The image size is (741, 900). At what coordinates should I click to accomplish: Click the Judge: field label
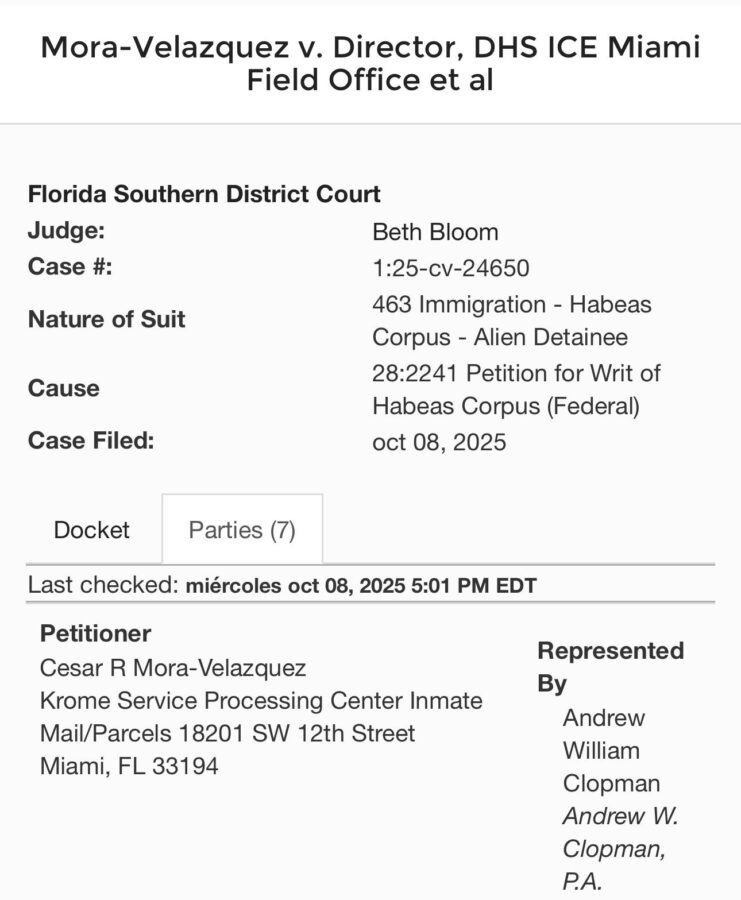tap(66, 232)
